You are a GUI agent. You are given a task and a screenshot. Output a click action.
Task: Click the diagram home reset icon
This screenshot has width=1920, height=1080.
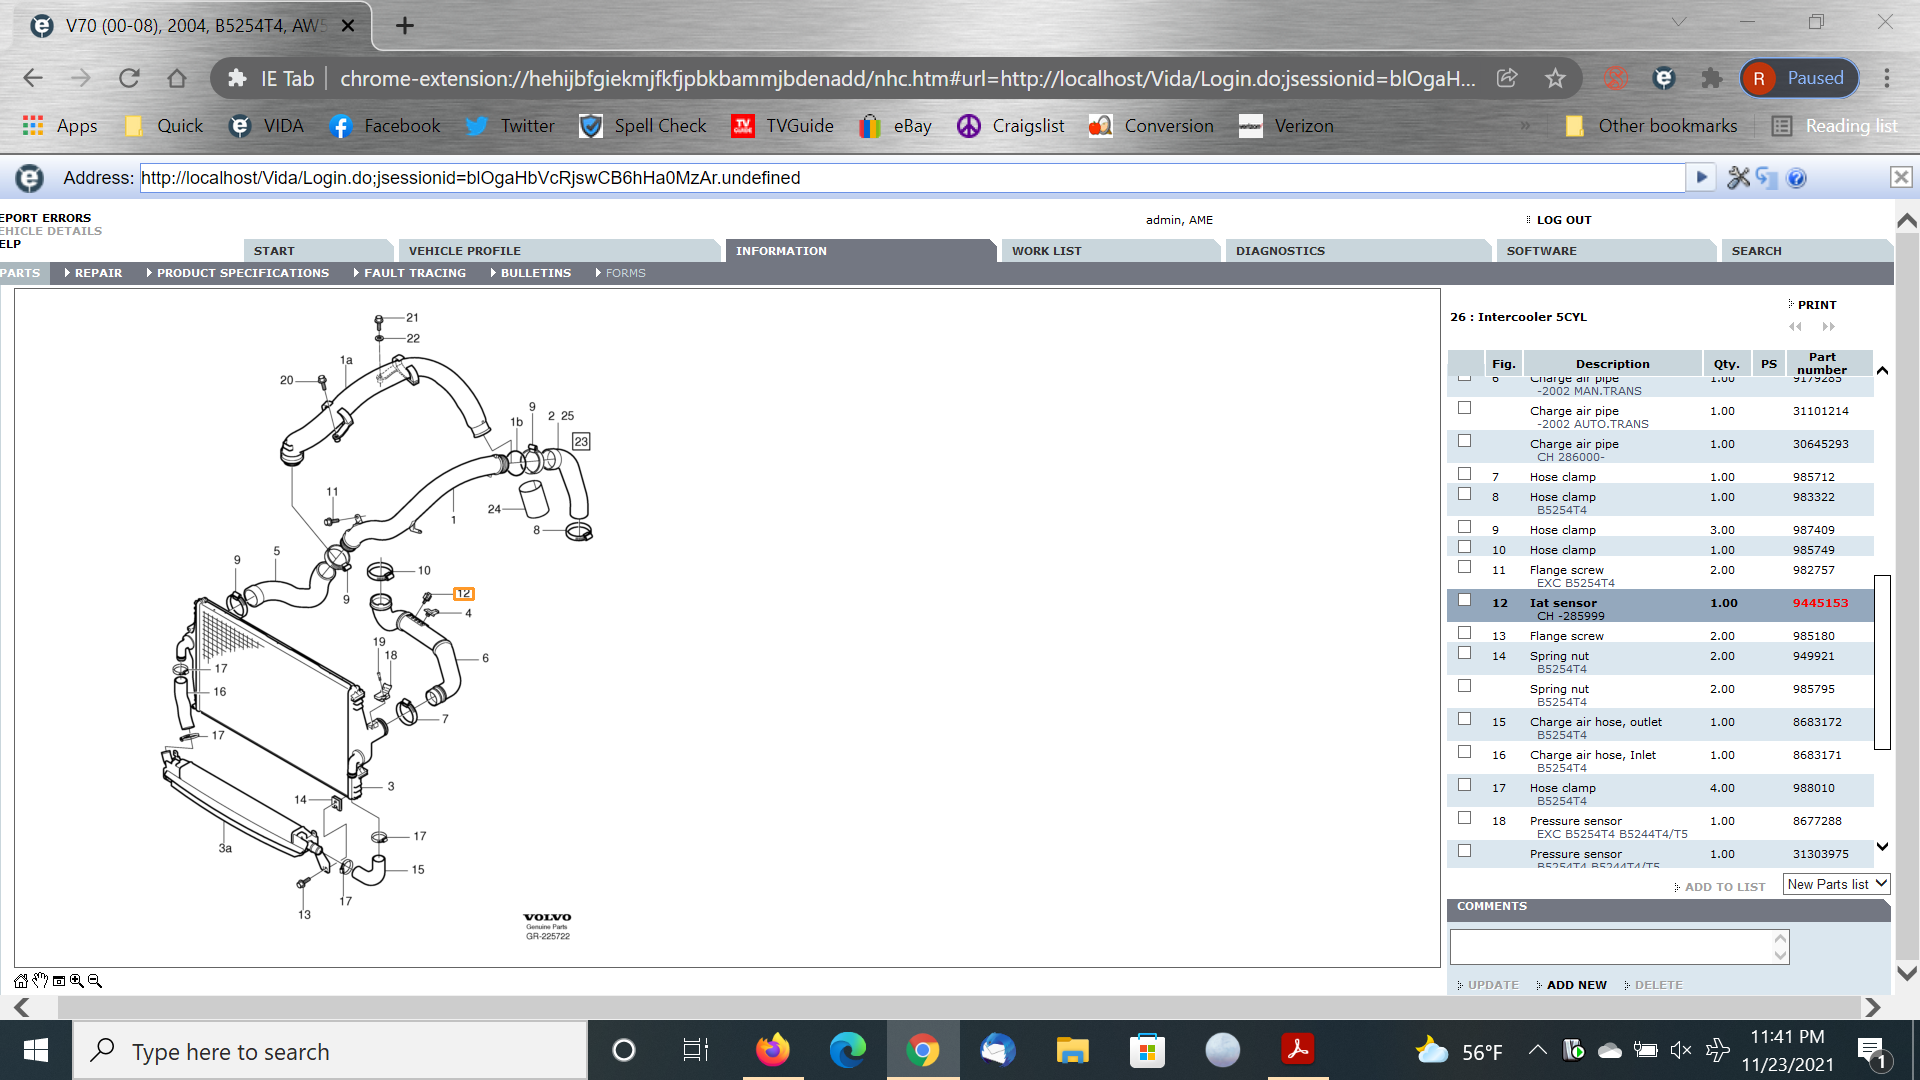(21, 981)
